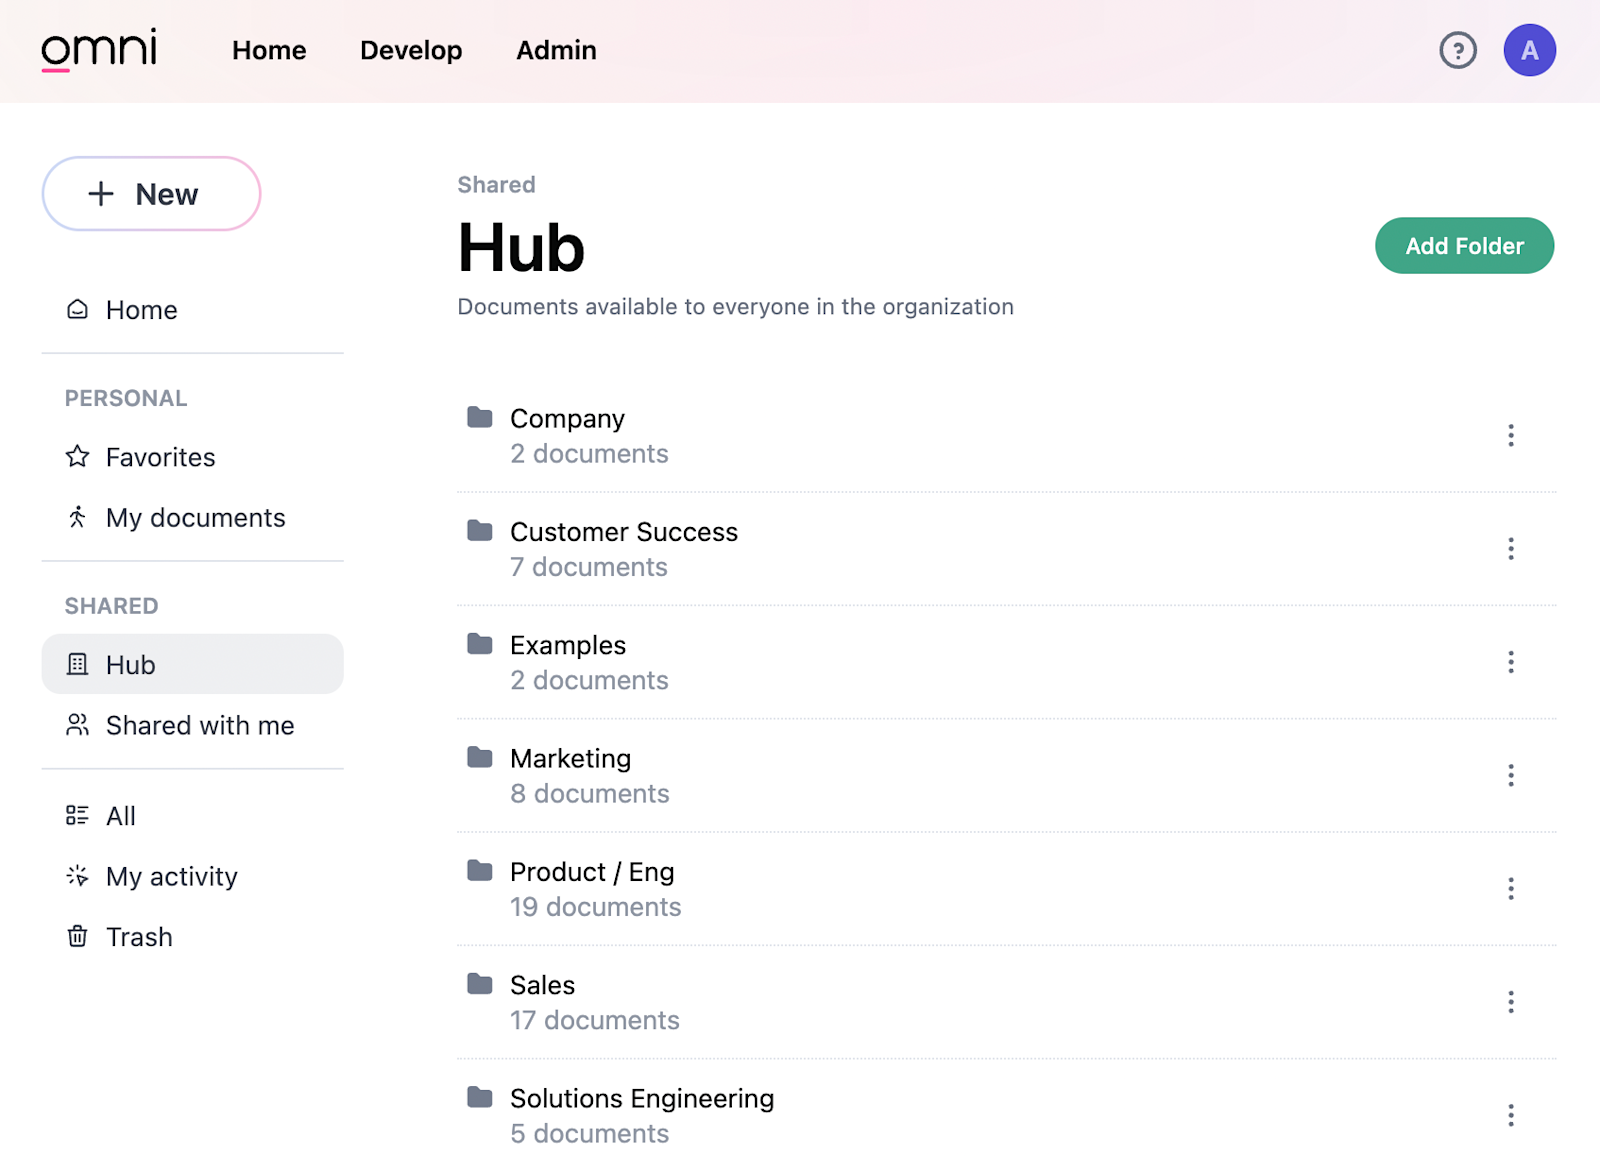Click the All list icon

76,815
